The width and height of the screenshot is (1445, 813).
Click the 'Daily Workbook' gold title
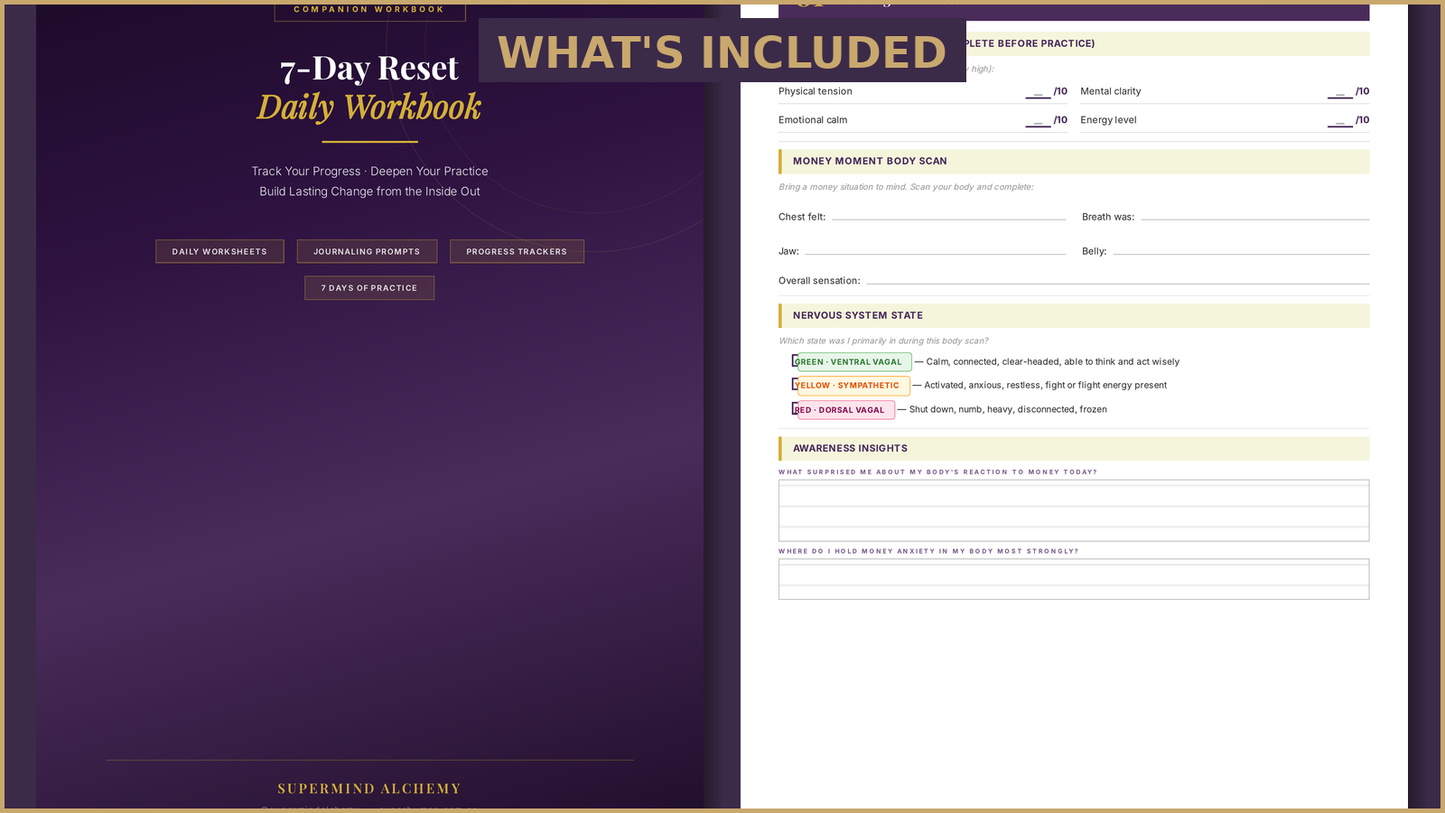click(x=369, y=107)
